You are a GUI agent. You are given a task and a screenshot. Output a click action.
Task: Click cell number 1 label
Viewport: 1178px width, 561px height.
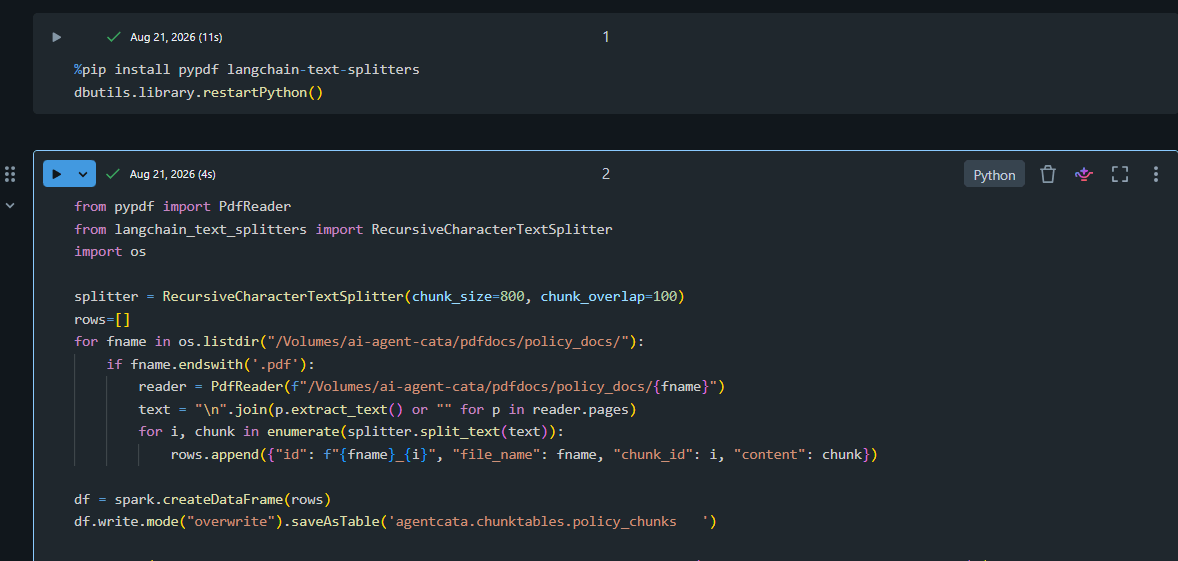[606, 37]
